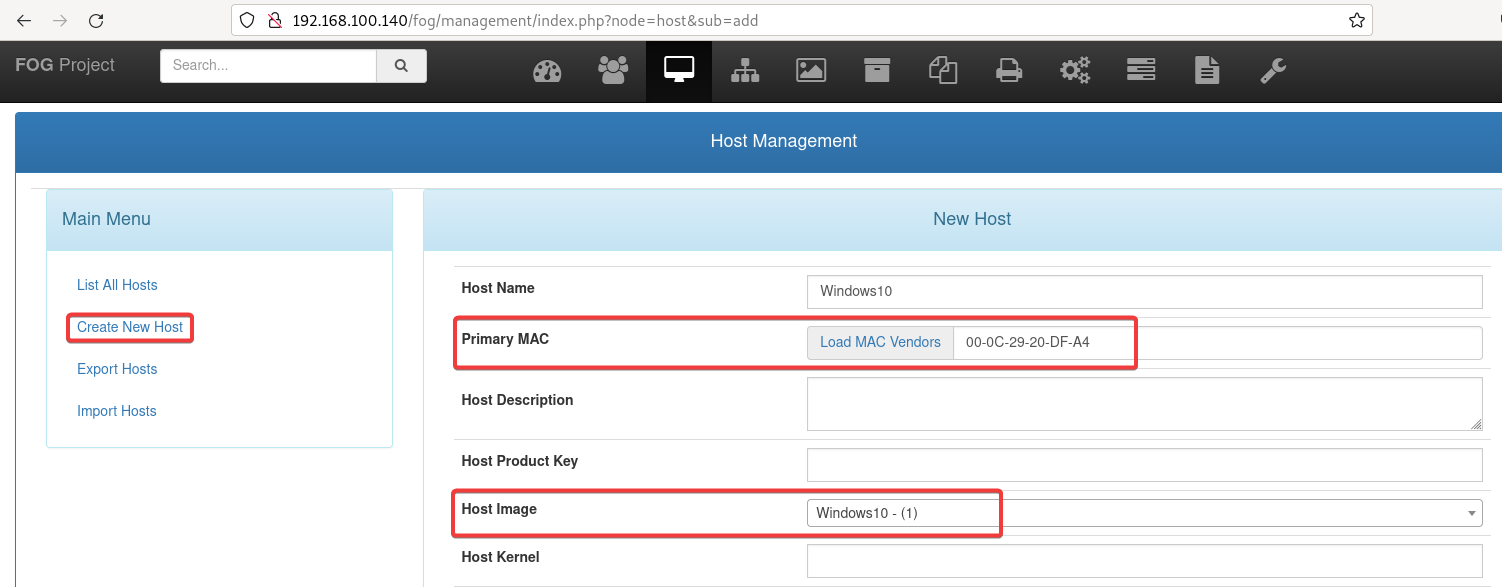
Task: Select Create New Host menu item
Action: (x=130, y=327)
